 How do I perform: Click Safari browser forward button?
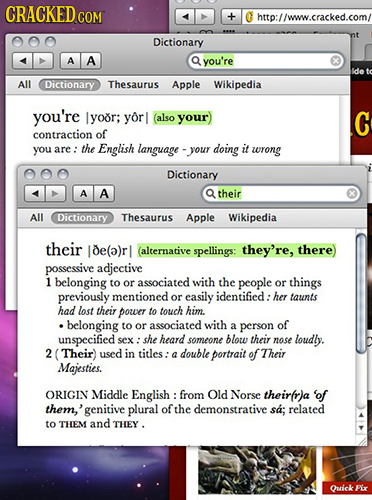click(205, 16)
